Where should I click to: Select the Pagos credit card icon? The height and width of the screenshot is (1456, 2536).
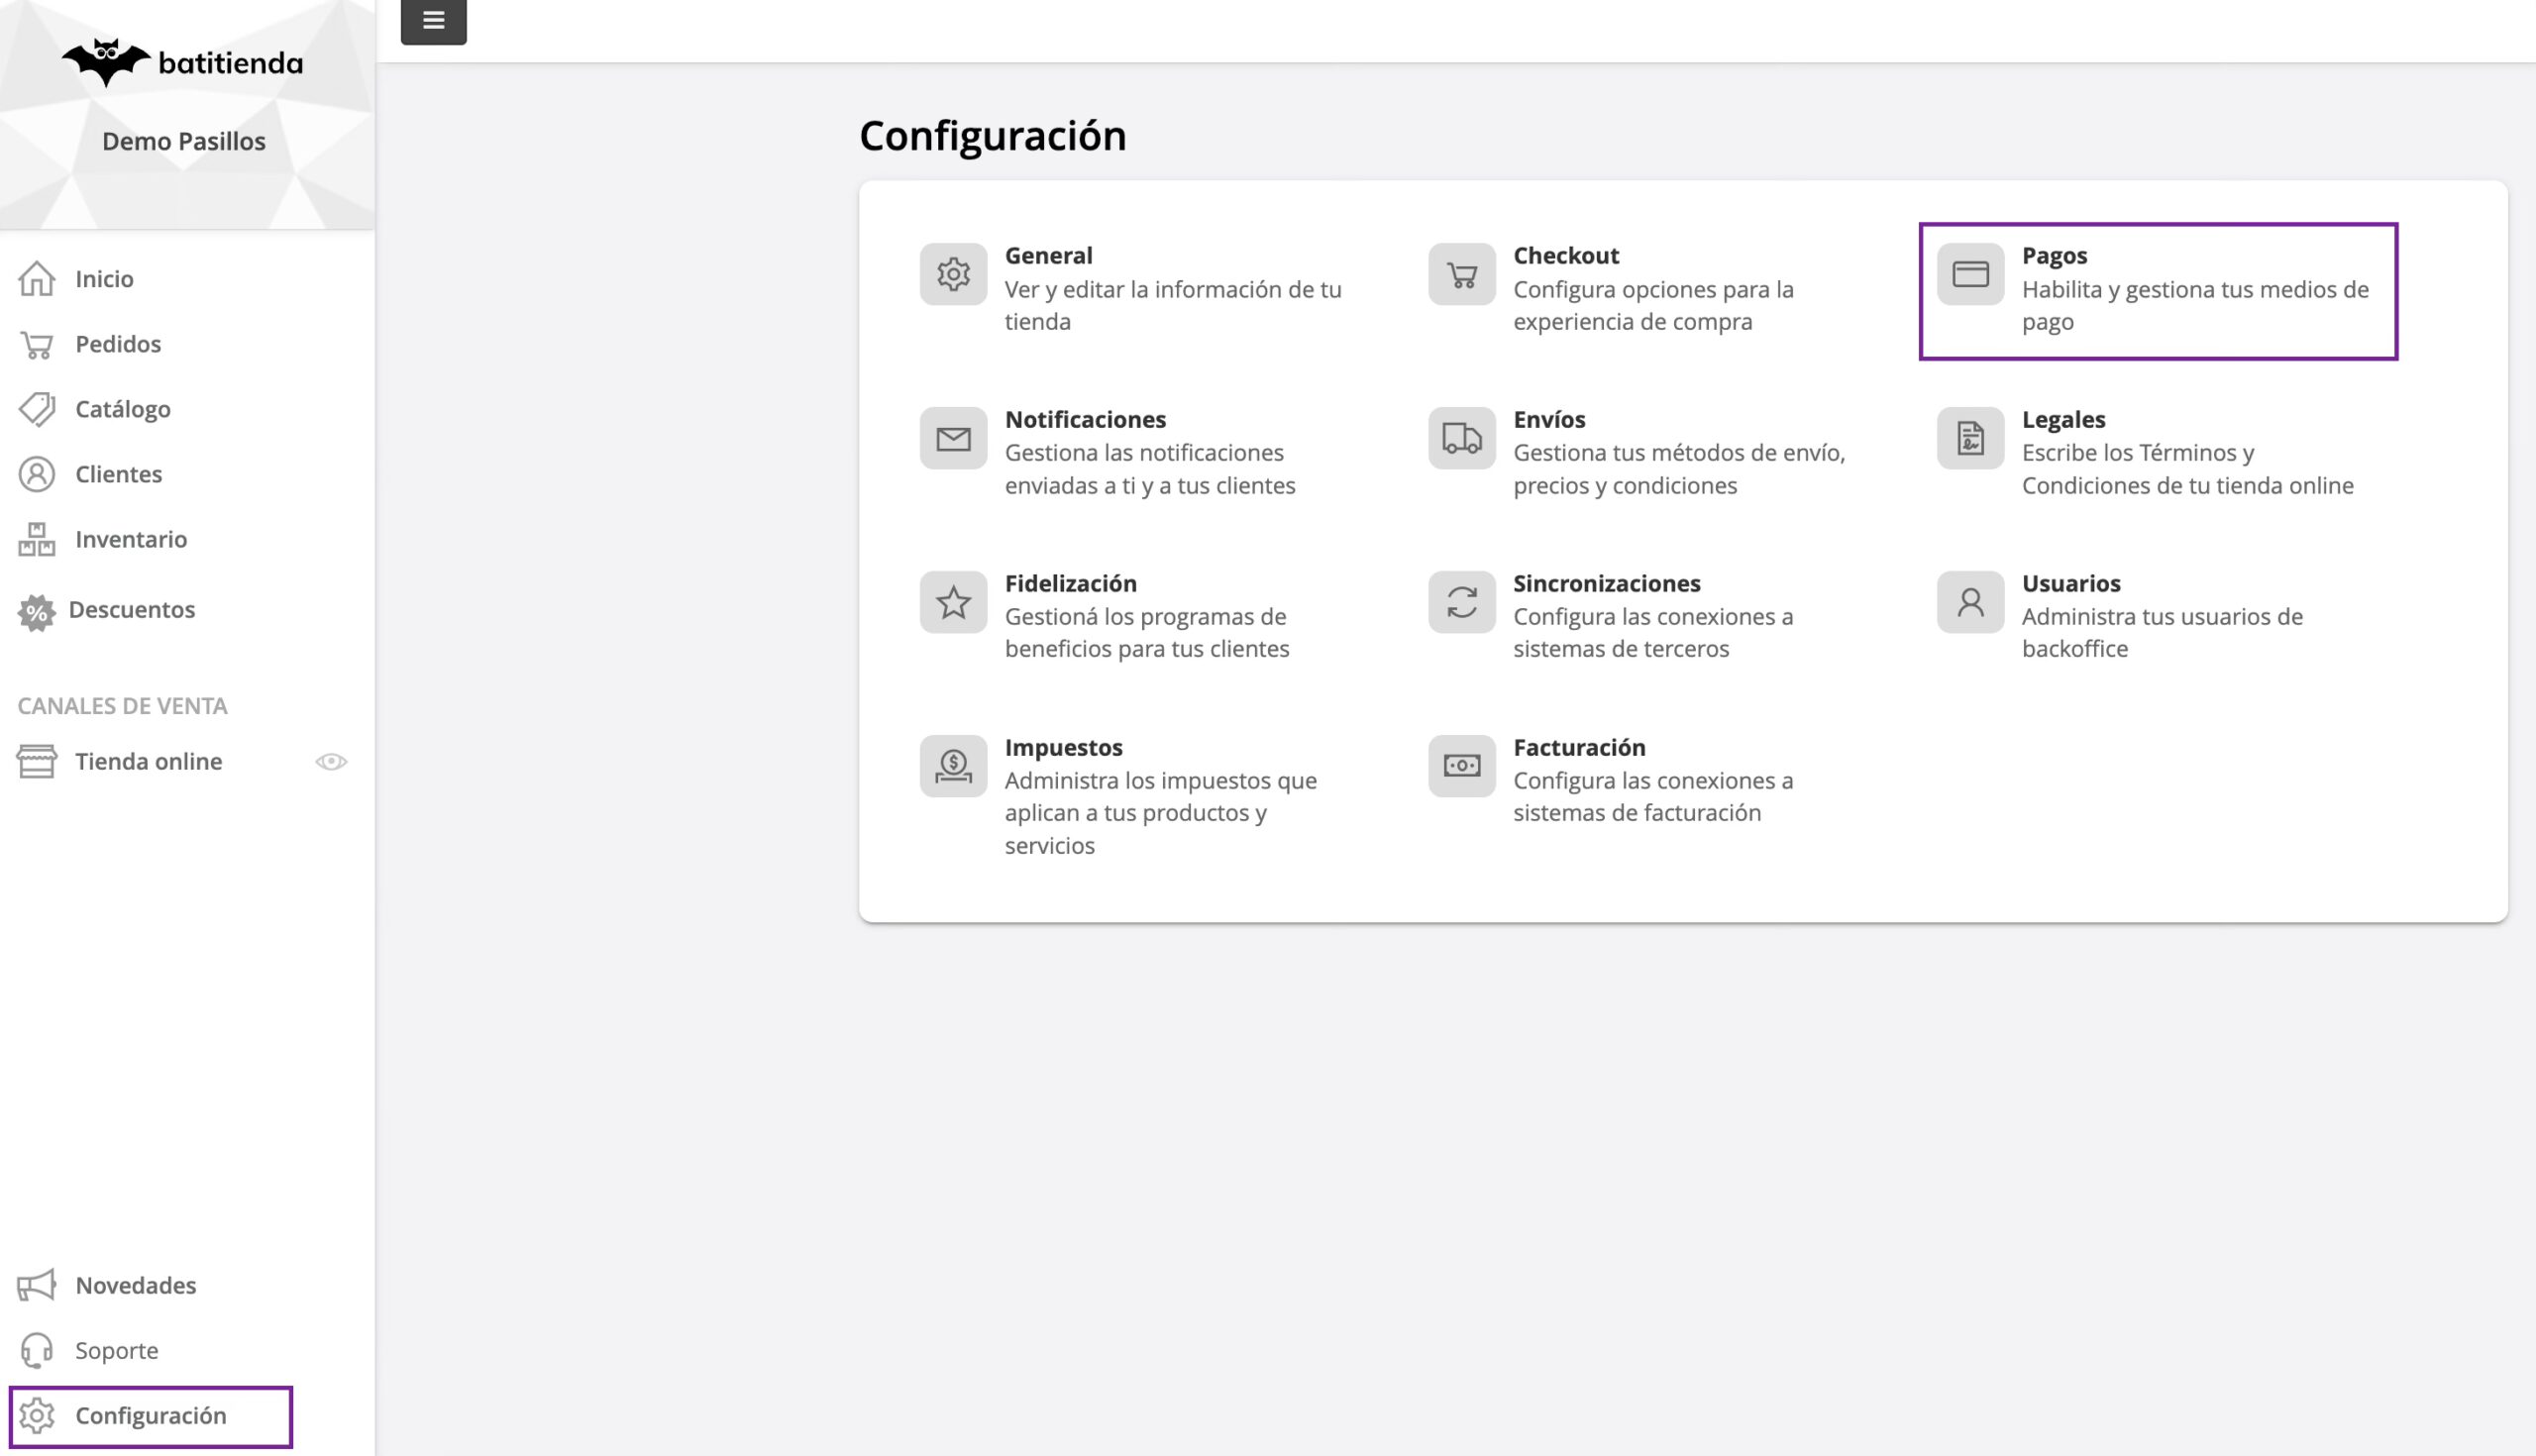click(x=1970, y=274)
